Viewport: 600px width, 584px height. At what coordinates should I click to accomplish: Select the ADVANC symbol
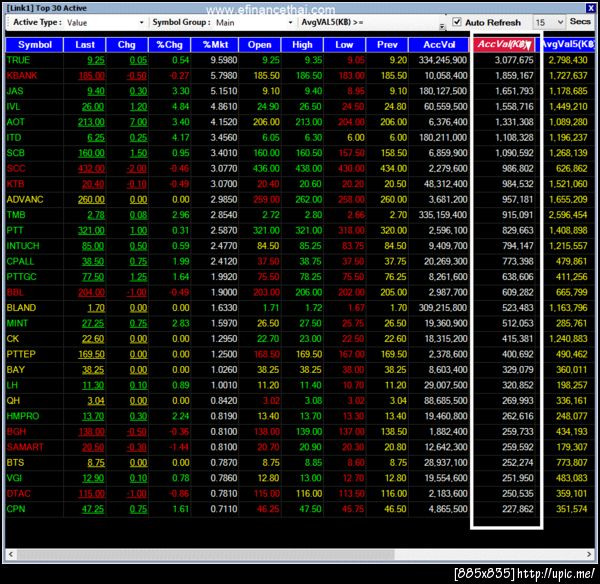(x=25, y=199)
